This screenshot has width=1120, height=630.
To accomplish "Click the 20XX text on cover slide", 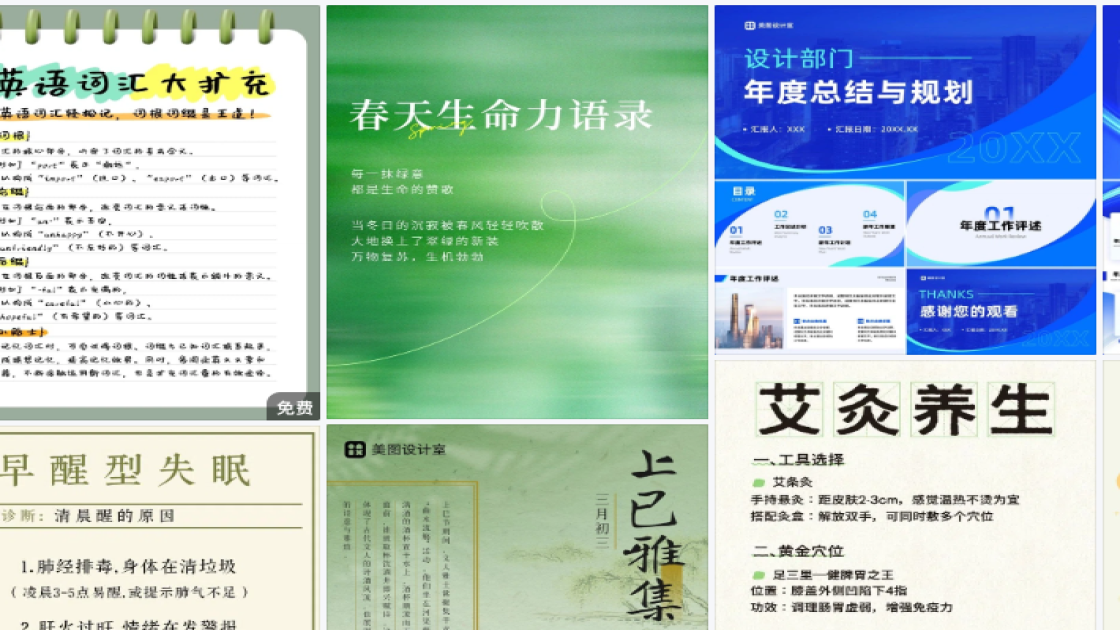I will tap(1015, 149).
